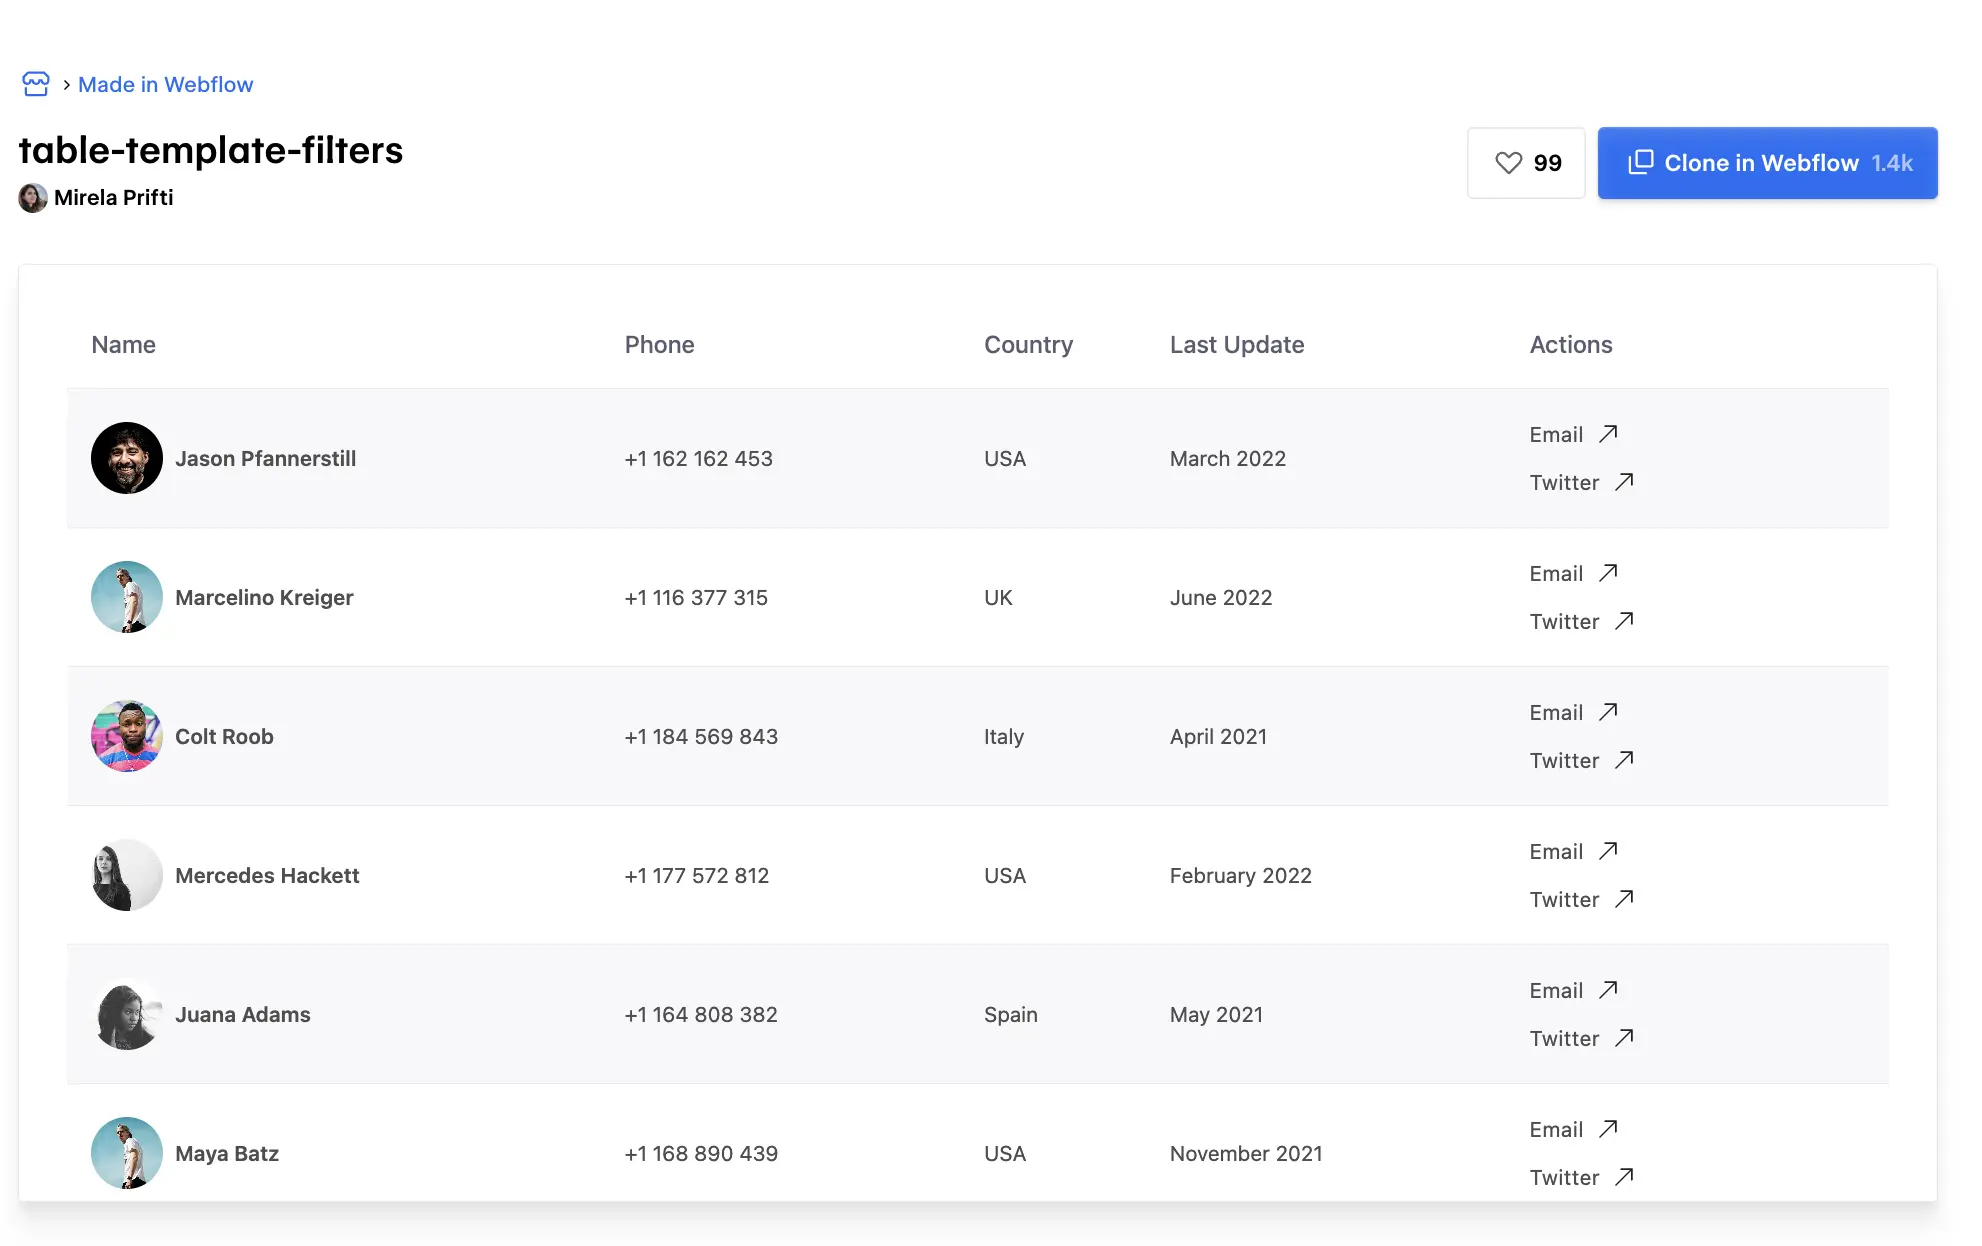Click Marcelino Kreiger's avatar photo

(x=127, y=597)
